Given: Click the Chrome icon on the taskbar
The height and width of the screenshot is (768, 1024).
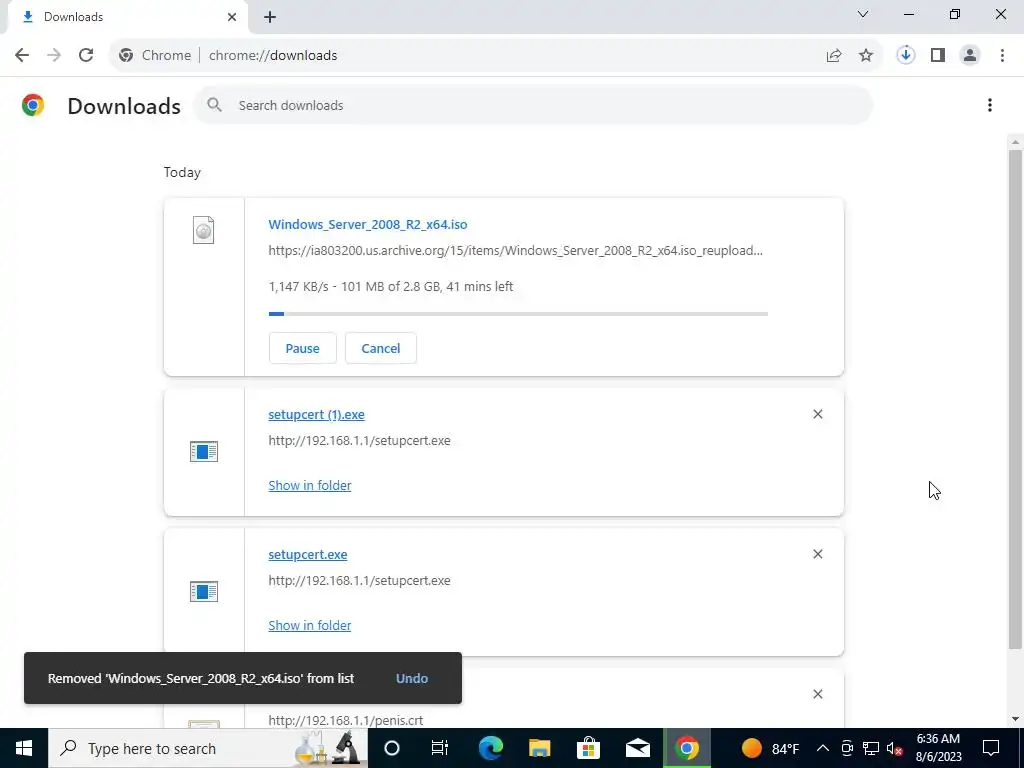Looking at the screenshot, I should (686, 748).
